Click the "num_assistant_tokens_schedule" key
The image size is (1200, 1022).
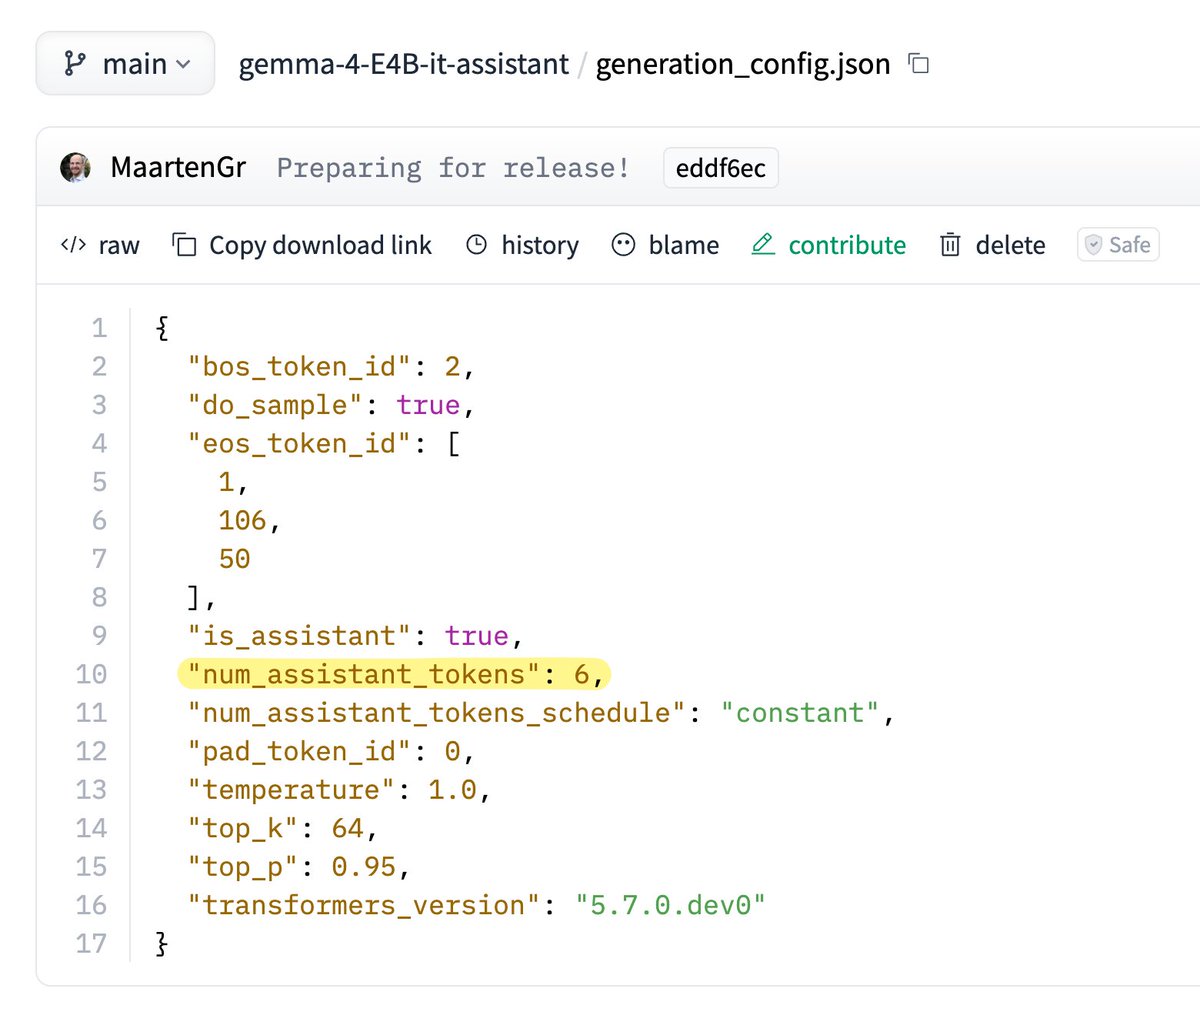click(x=436, y=713)
